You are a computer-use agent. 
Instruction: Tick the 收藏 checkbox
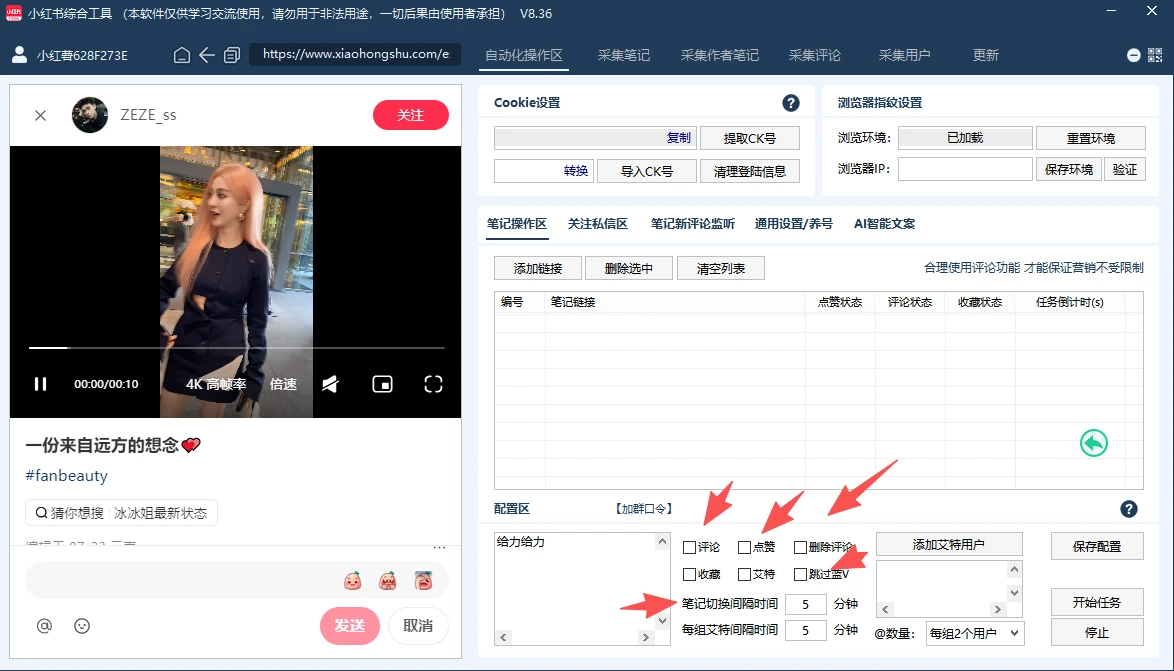coord(690,574)
